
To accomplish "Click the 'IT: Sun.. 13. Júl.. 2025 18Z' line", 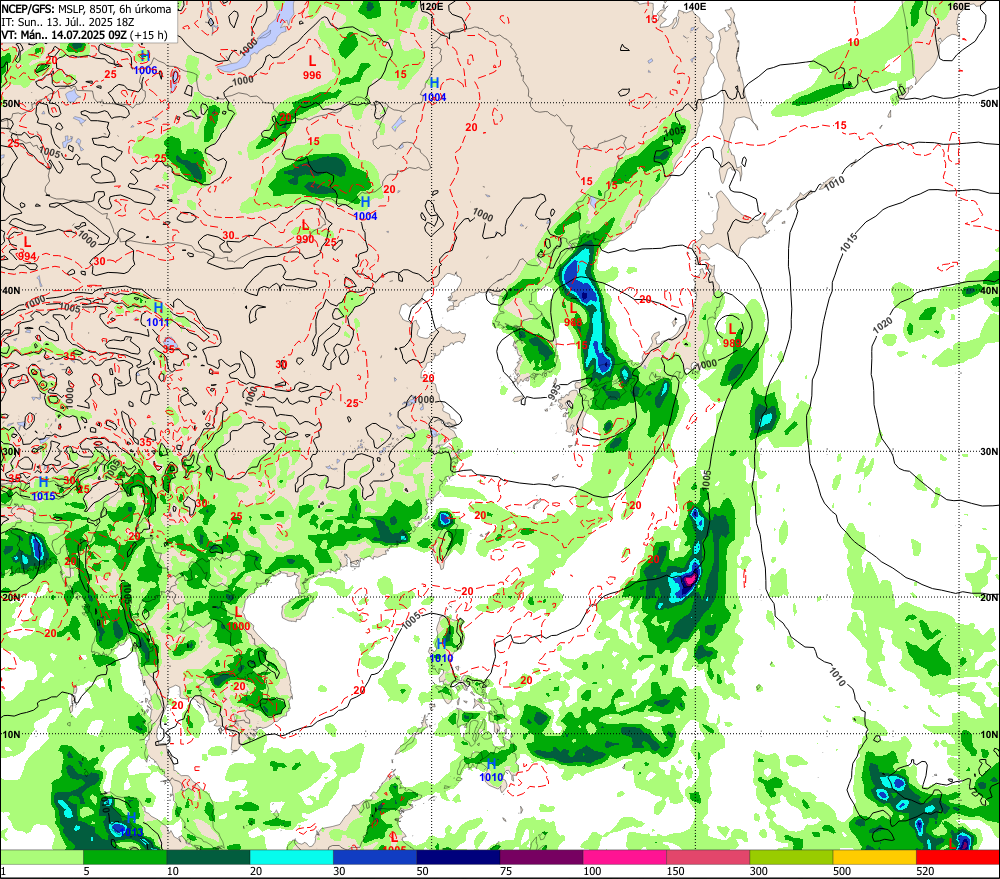I will pyautogui.click(x=68, y=22).
